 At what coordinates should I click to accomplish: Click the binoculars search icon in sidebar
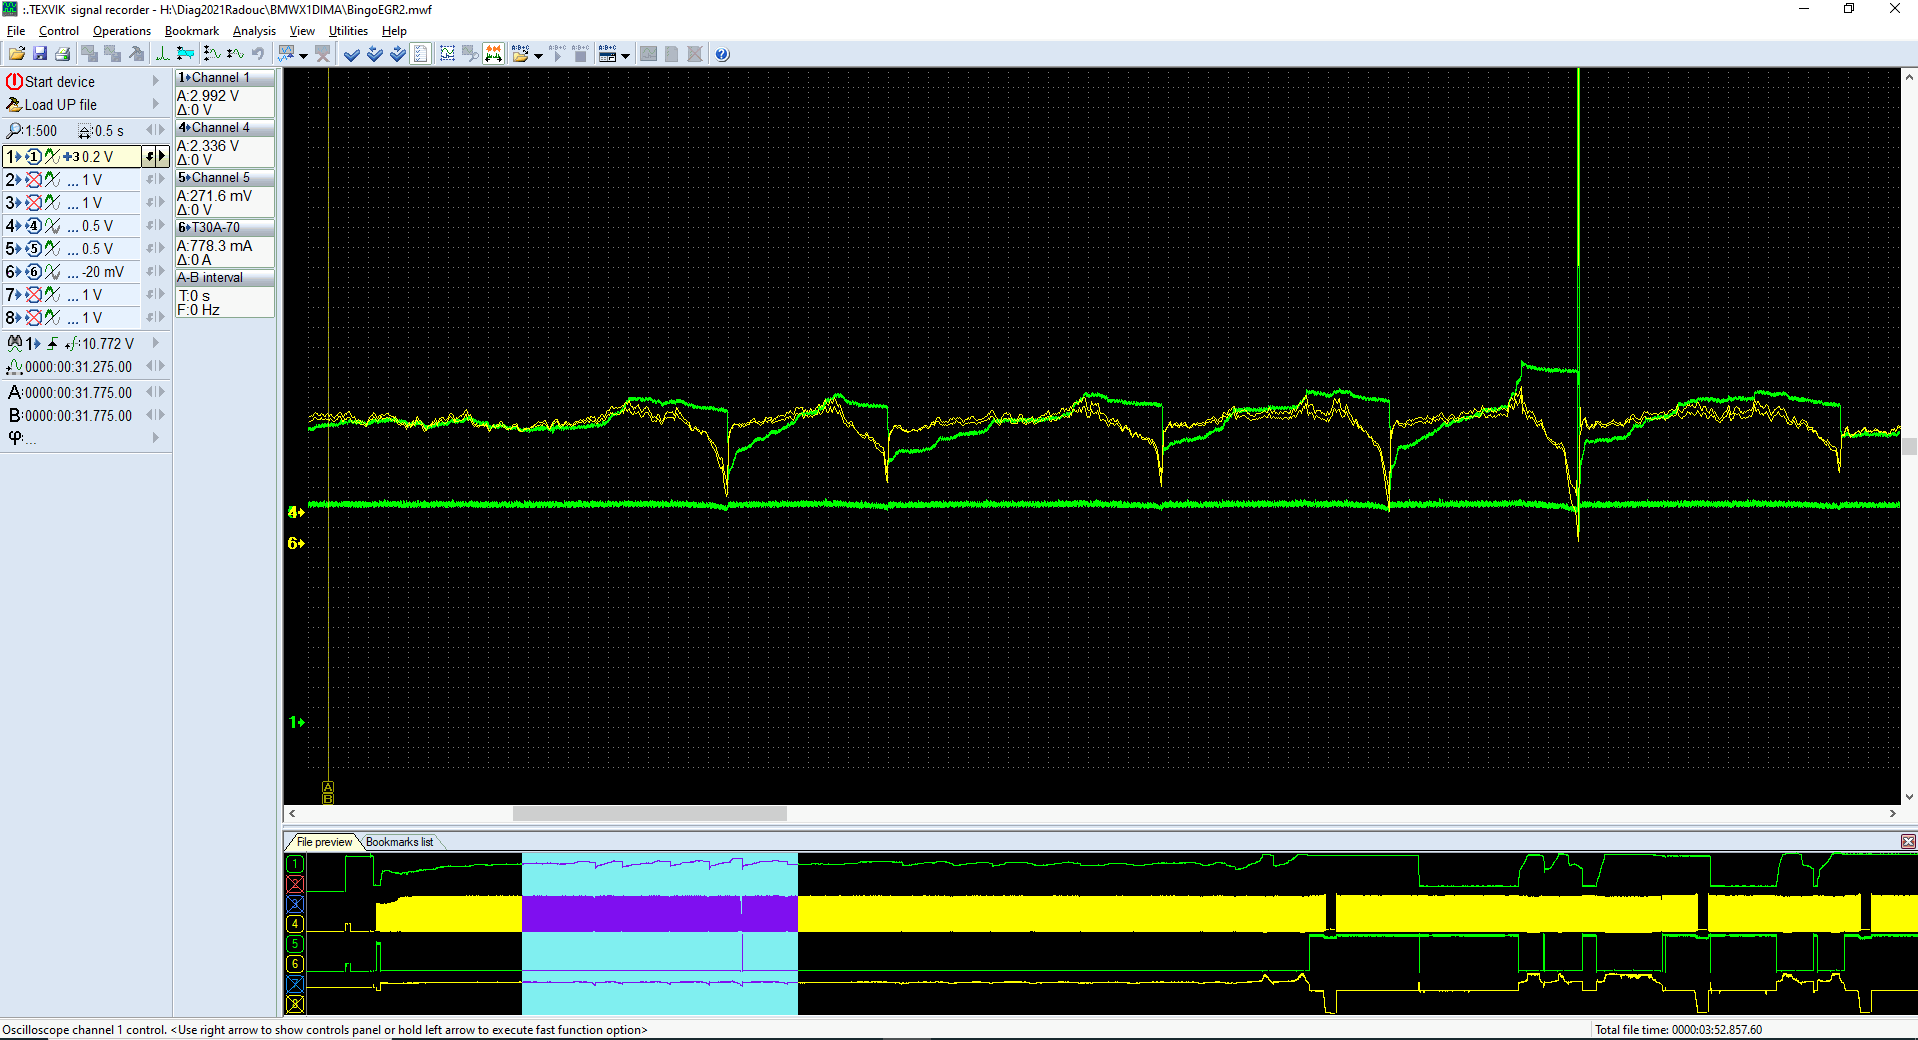(14, 343)
